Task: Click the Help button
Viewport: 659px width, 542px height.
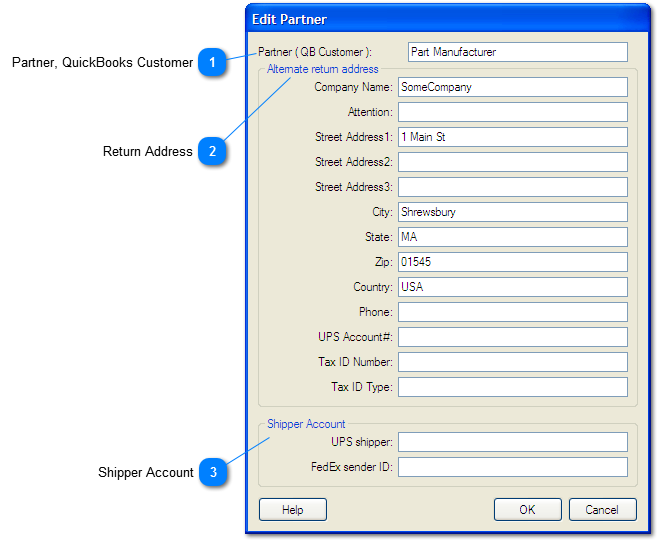Action: coord(292,510)
